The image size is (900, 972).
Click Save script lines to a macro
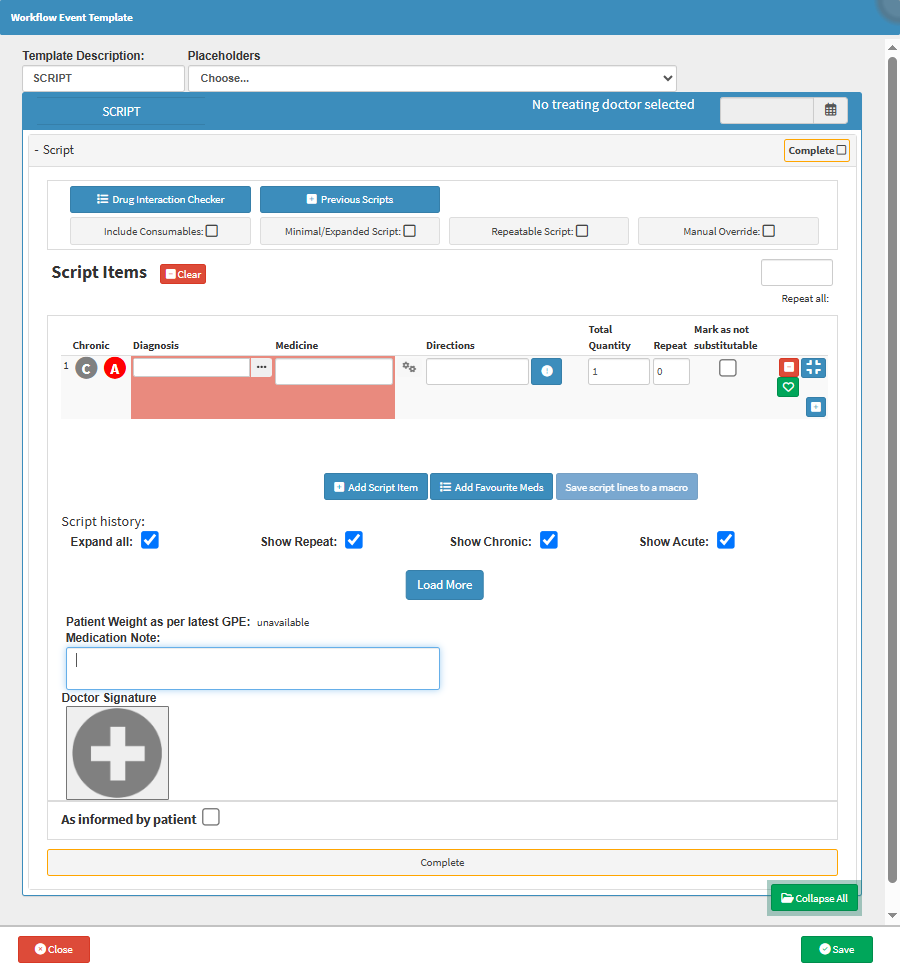627,487
